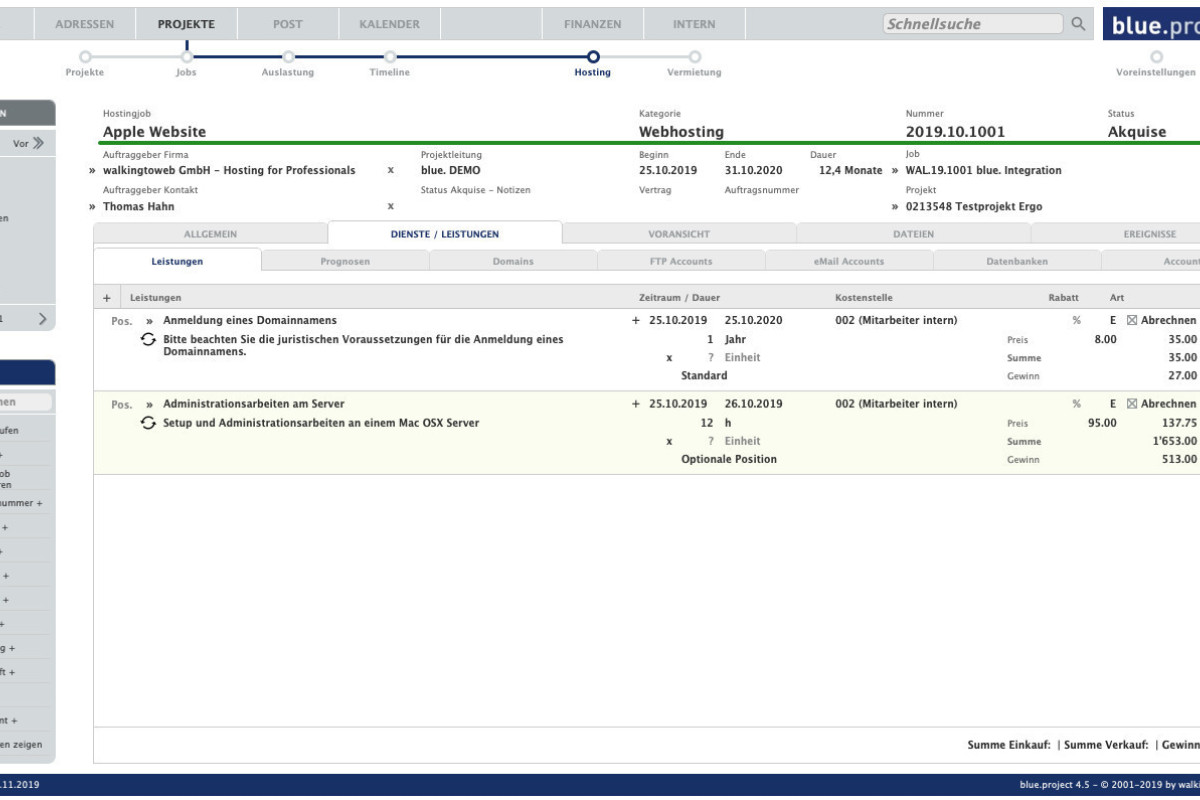Click x beside Administrationsarbeiten Einheit field
The width and height of the screenshot is (1200, 800).
(669, 441)
